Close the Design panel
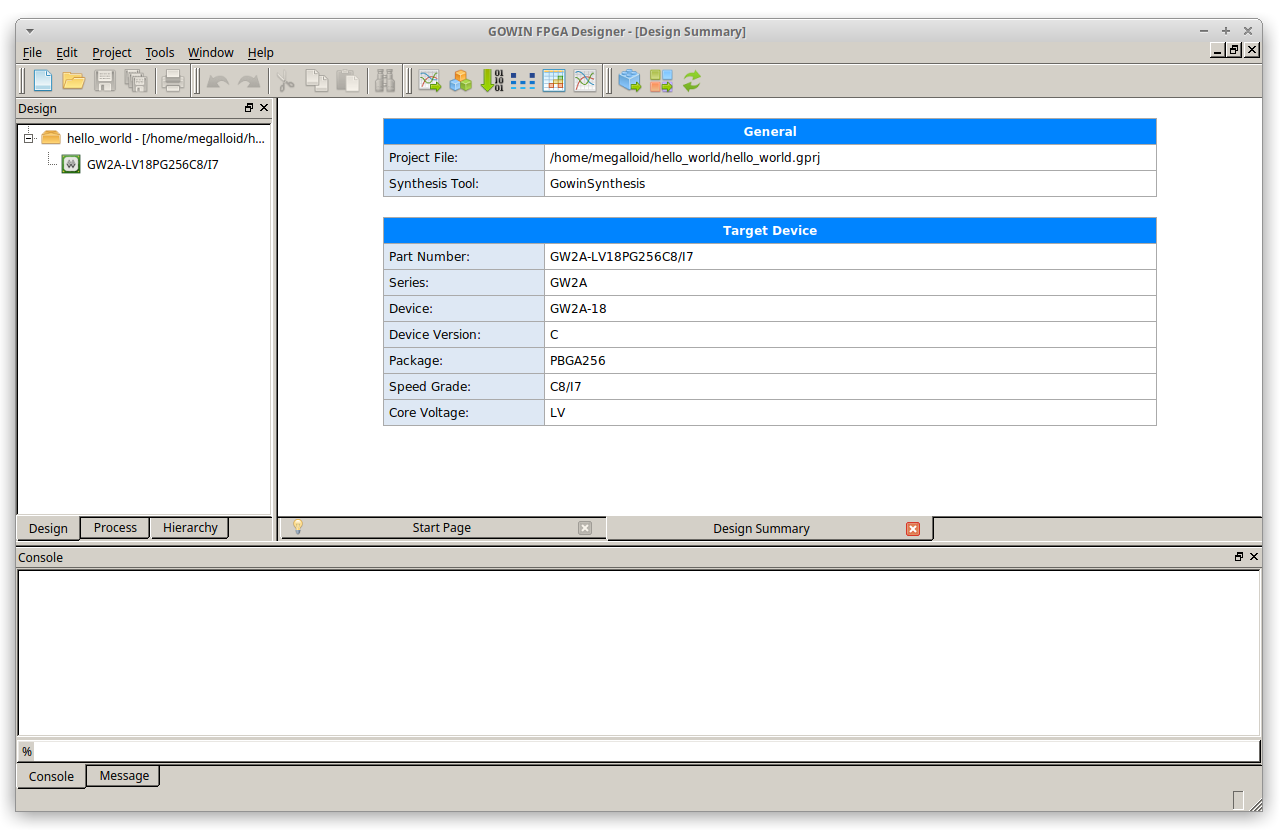This screenshot has height=830, width=1284. [x=264, y=108]
